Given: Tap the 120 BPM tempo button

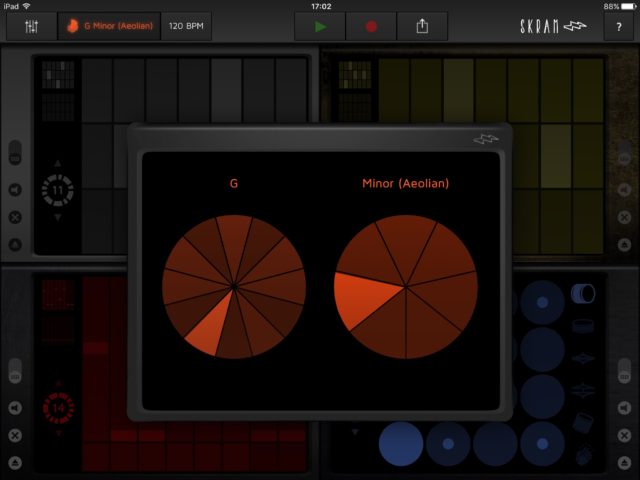Looking at the screenshot, I should tap(186, 27).
